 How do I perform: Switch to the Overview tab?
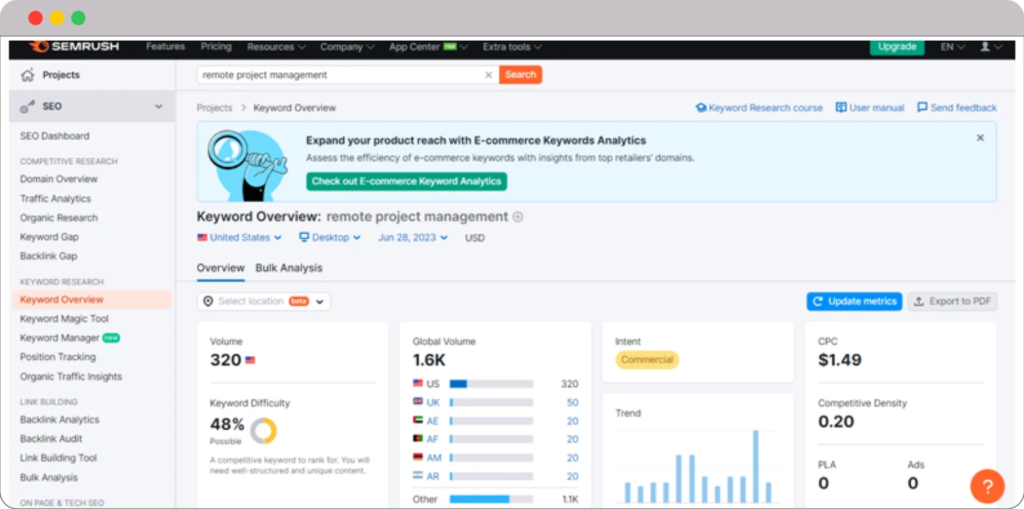click(x=221, y=268)
